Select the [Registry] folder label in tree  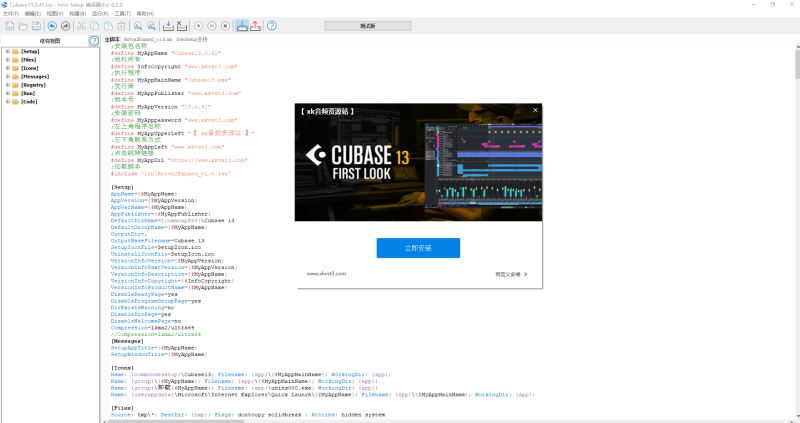click(33, 85)
